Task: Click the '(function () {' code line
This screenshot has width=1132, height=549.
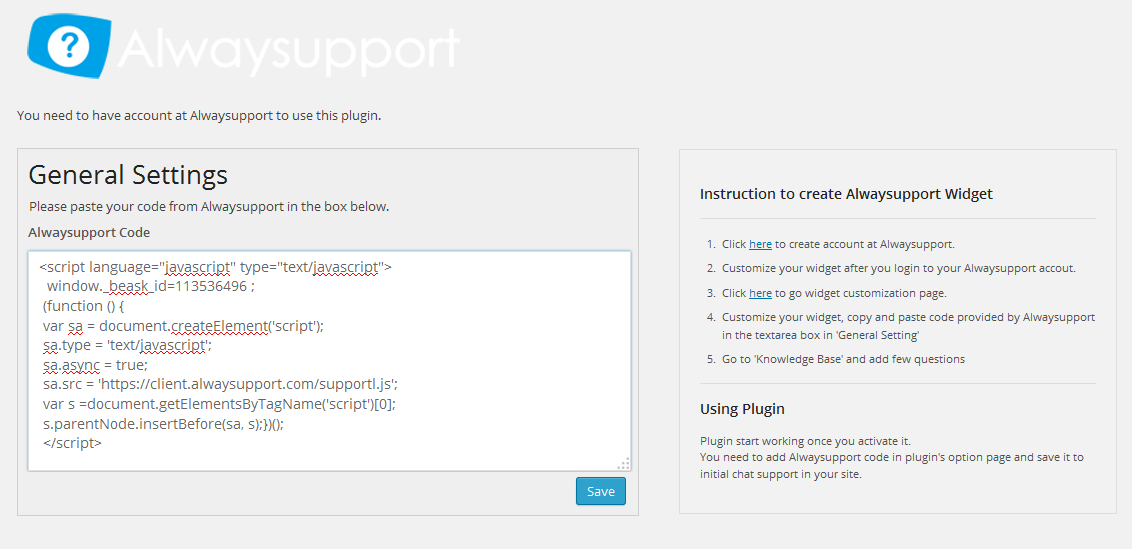Action: pos(84,306)
